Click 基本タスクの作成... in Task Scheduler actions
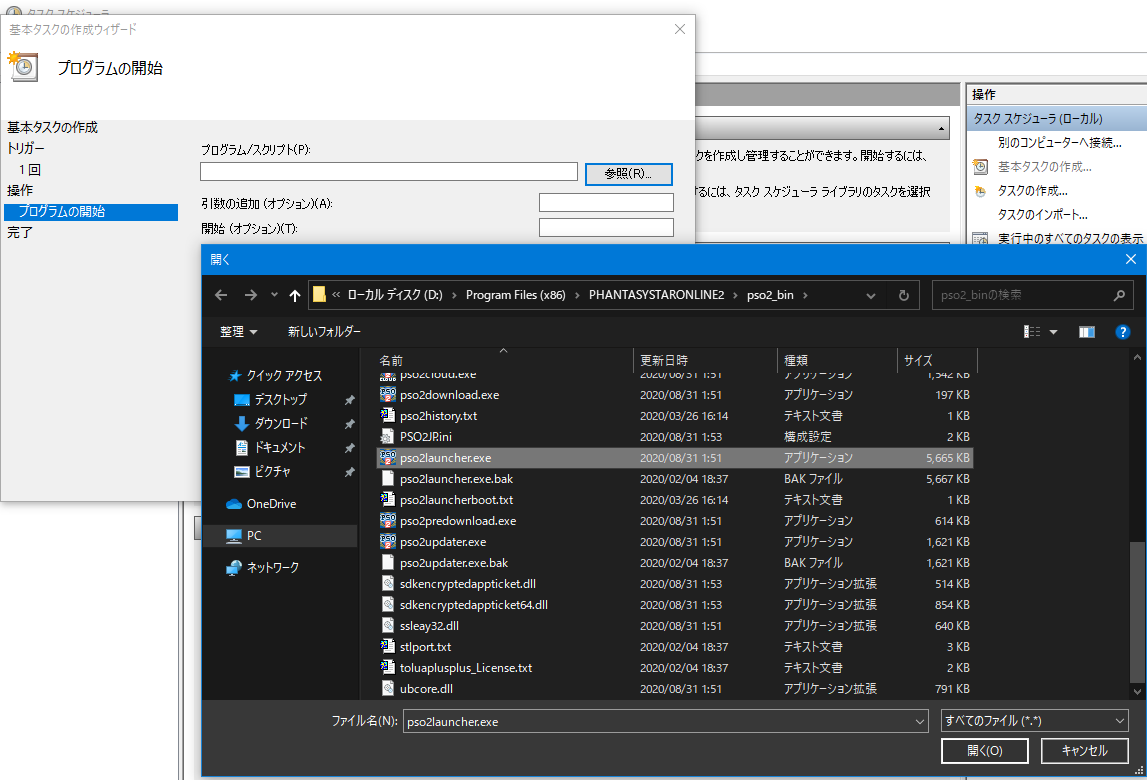Image resolution: width=1147 pixels, height=780 pixels. click(1045, 167)
